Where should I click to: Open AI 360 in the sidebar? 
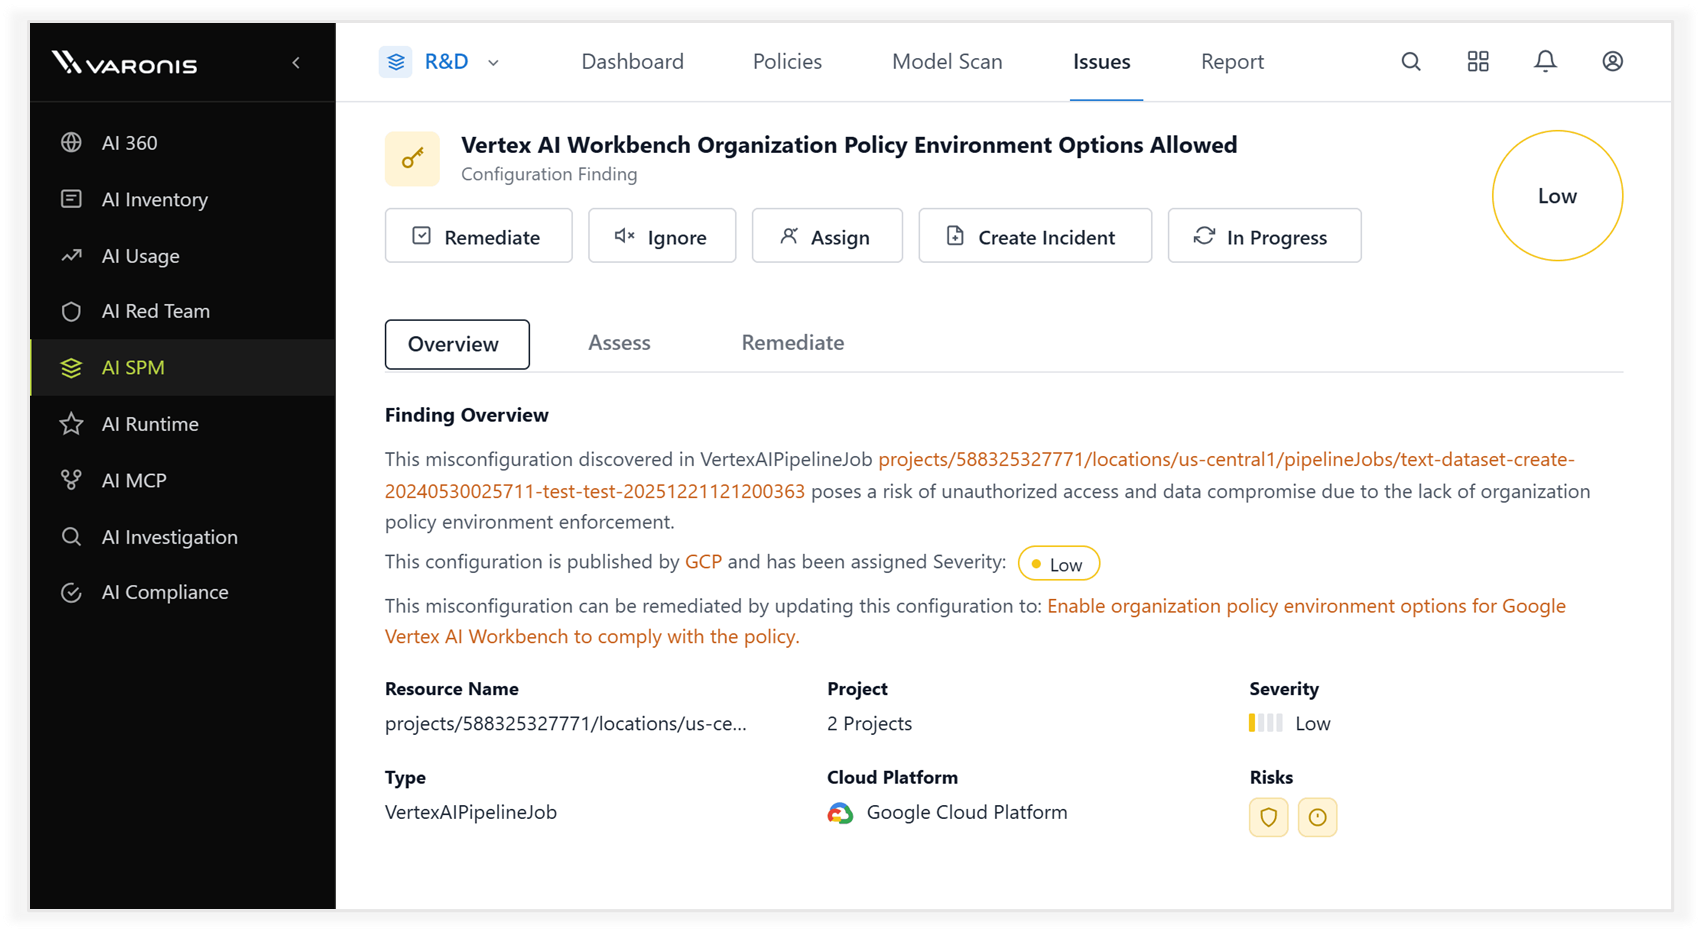183,143
